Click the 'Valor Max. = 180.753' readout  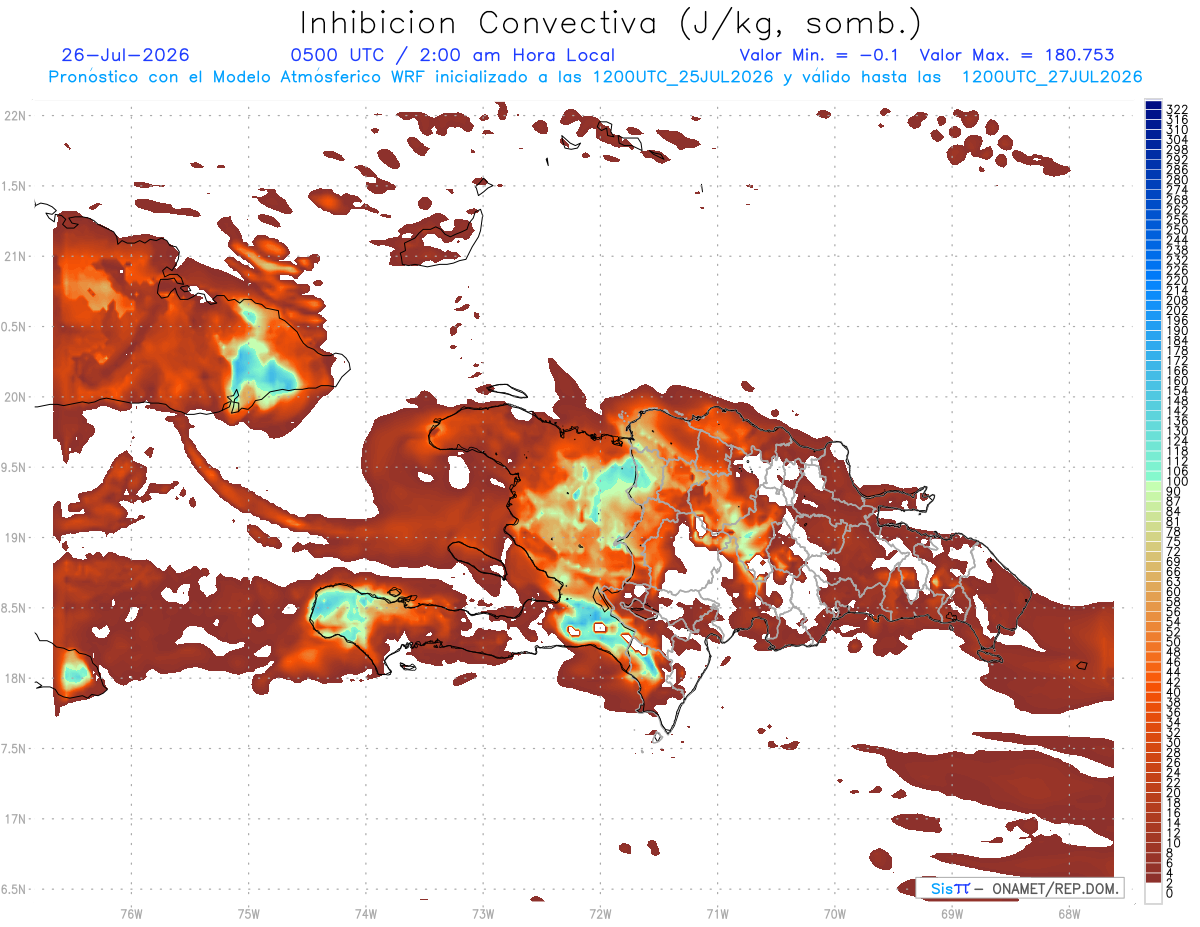pyautogui.click(x=1017, y=55)
